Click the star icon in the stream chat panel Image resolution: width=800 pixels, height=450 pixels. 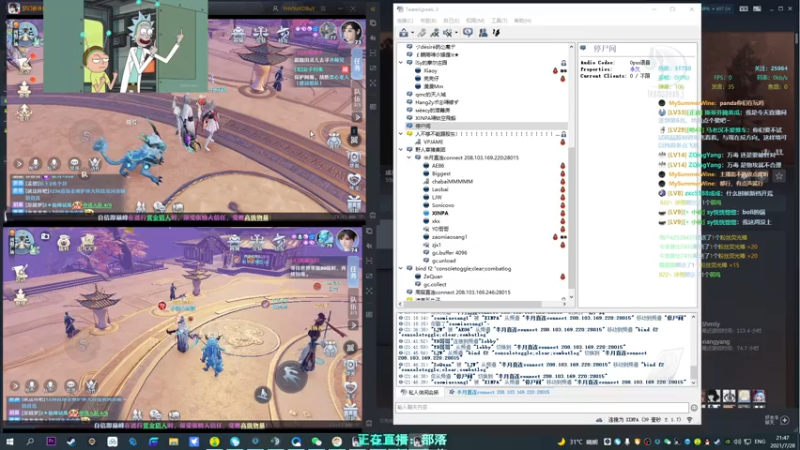779,176
